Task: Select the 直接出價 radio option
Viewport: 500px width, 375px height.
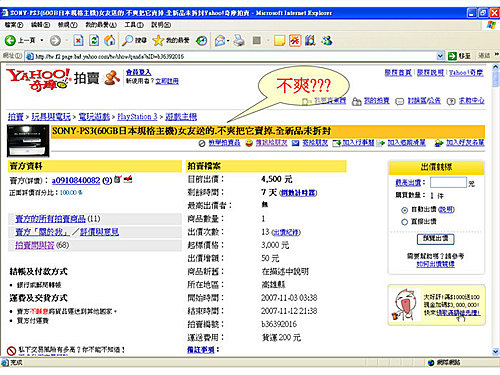Action: pos(404,222)
